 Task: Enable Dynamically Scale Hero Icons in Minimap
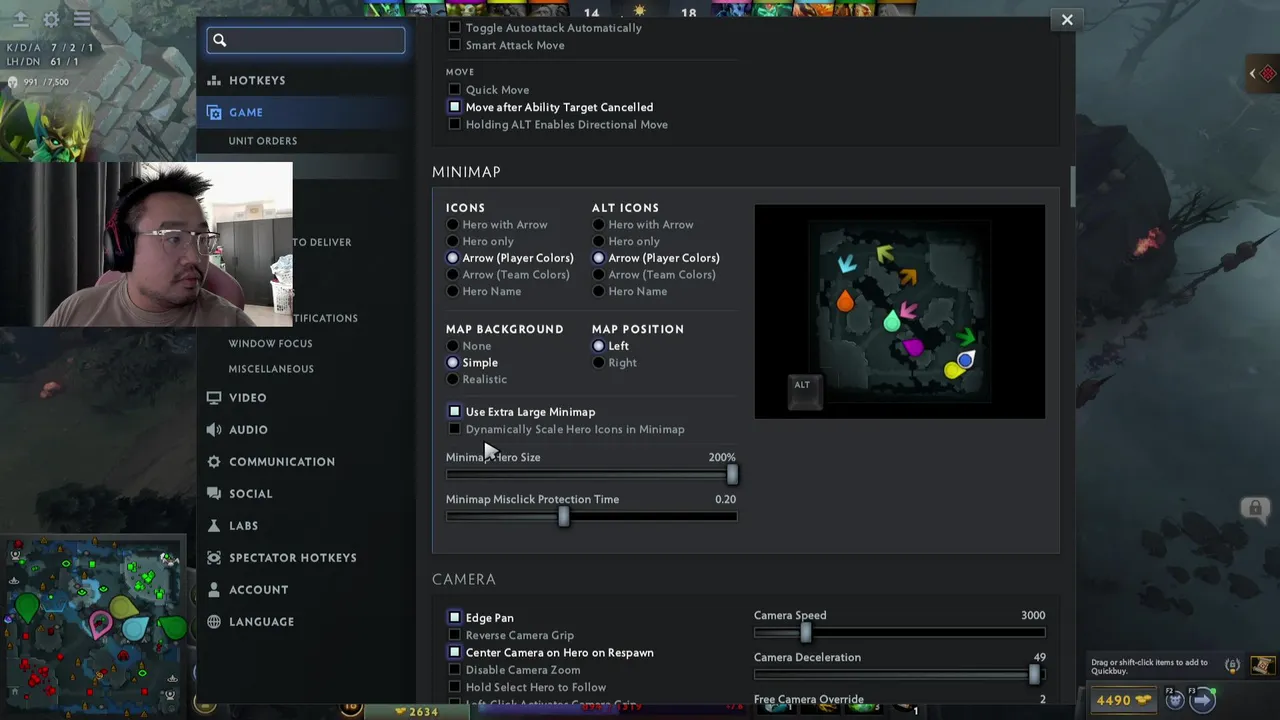[x=455, y=429]
